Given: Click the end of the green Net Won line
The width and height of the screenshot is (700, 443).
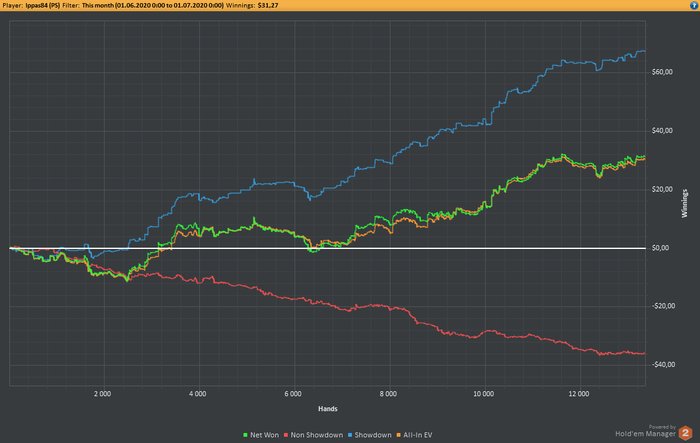Looking at the screenshot, I should coord(645,156).
